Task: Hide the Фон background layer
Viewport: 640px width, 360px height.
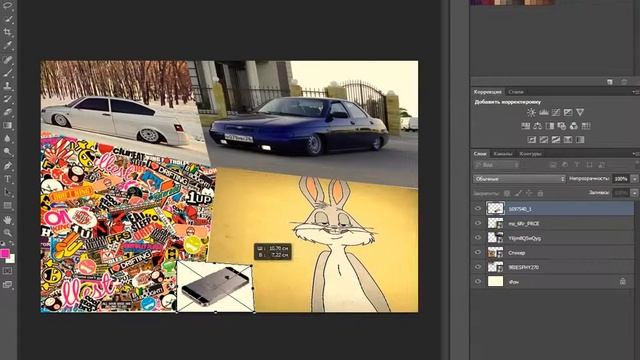Action: pos(478,281)
